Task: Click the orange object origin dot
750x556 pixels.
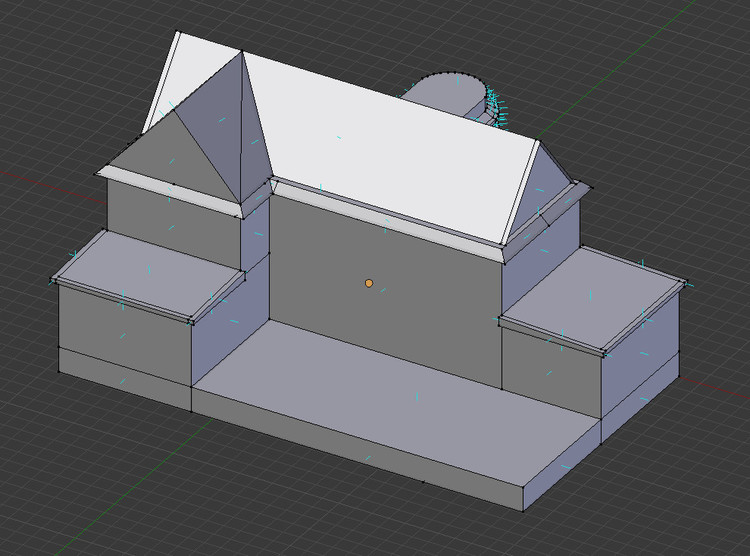Action: coord(369,283)
